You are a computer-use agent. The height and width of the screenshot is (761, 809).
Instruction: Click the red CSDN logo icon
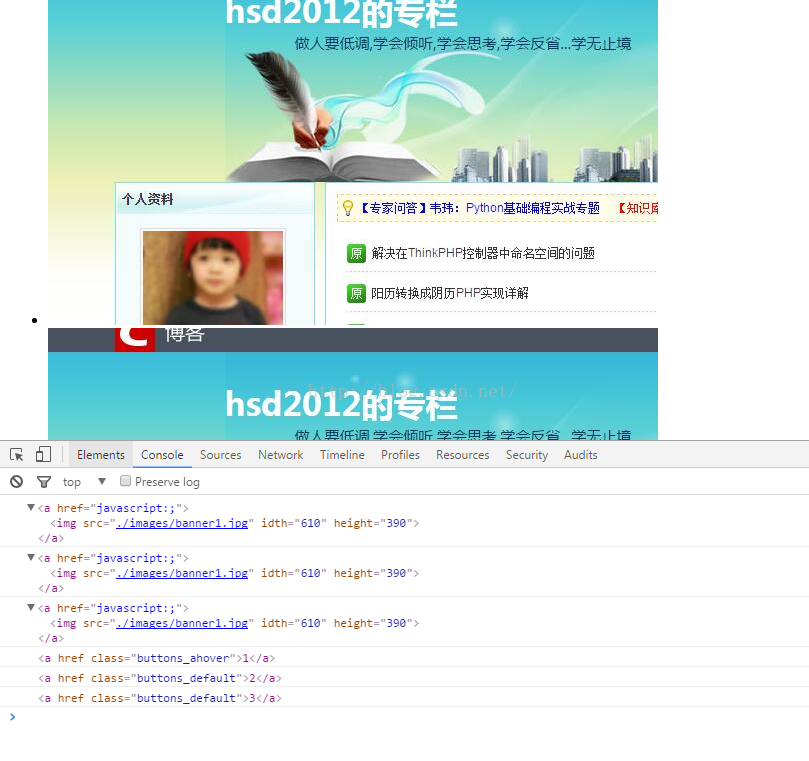pyautogui.click(x=135, y=339)
